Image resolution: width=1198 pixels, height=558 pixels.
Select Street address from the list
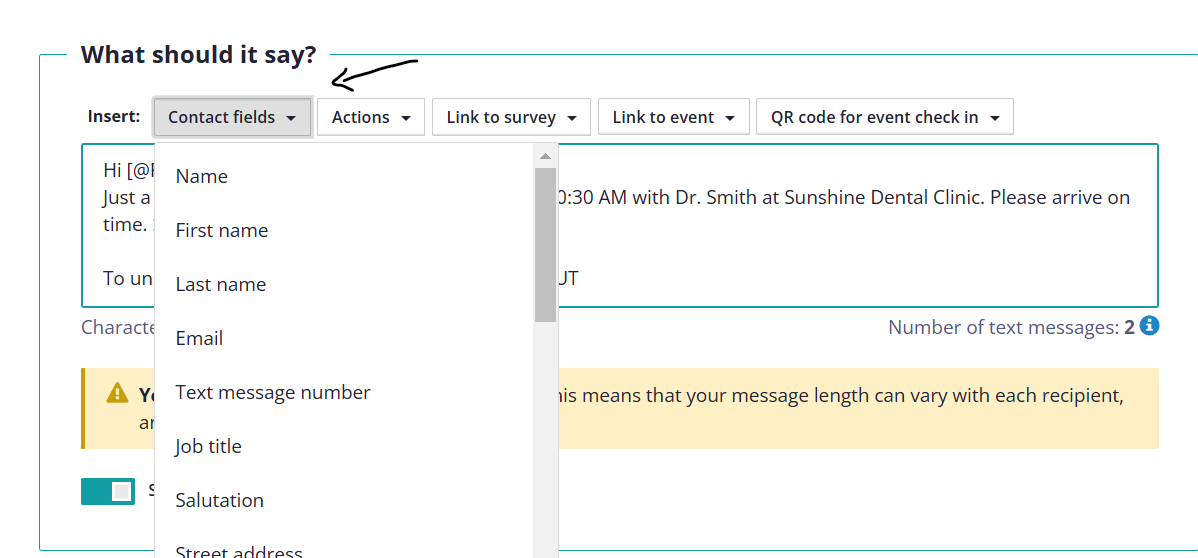tap(344, 548)
